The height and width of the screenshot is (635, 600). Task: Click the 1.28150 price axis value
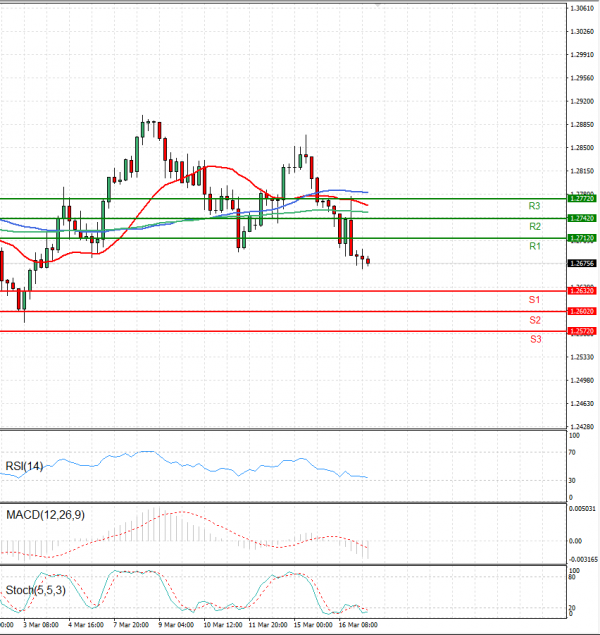click(582, 171)
